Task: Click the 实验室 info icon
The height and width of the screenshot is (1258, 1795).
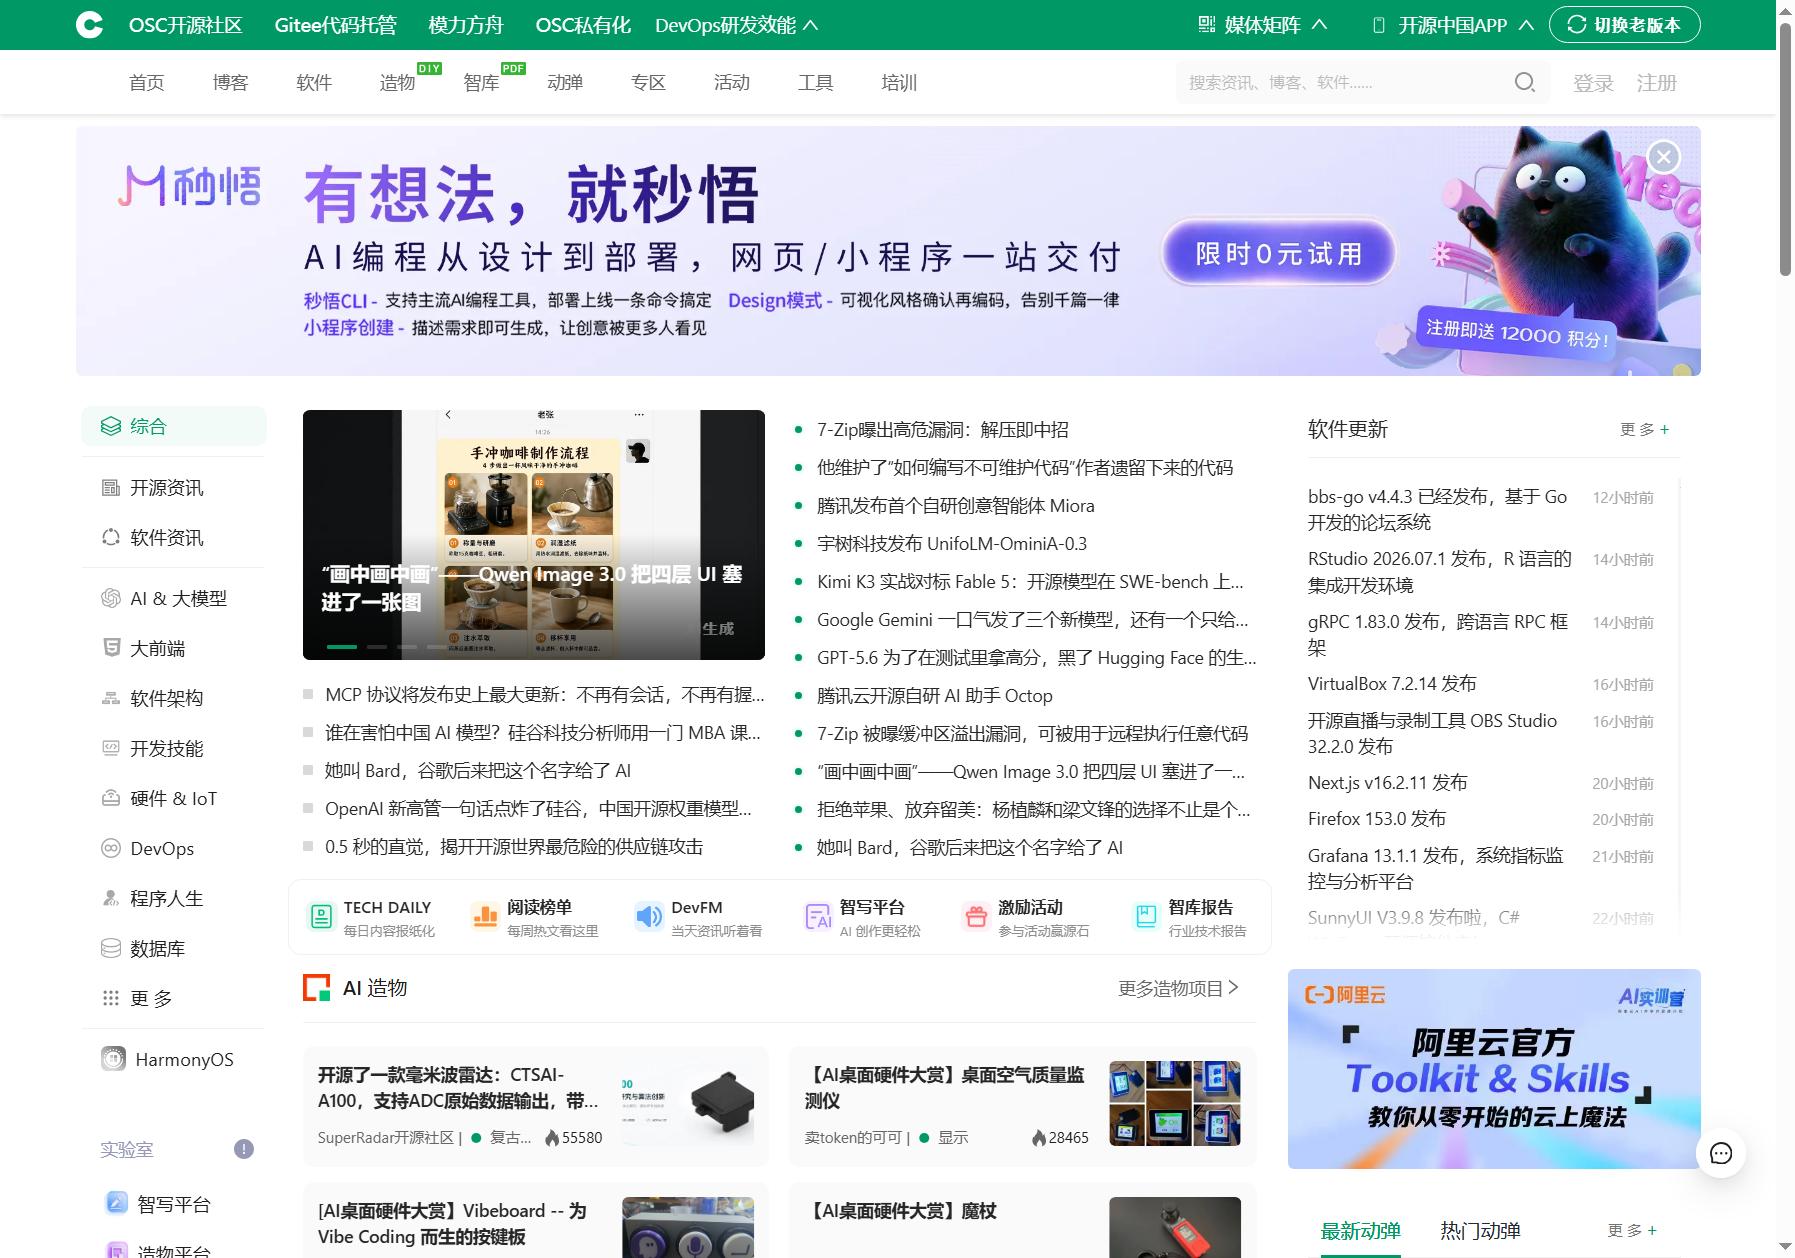Action: pos(244,1149)
